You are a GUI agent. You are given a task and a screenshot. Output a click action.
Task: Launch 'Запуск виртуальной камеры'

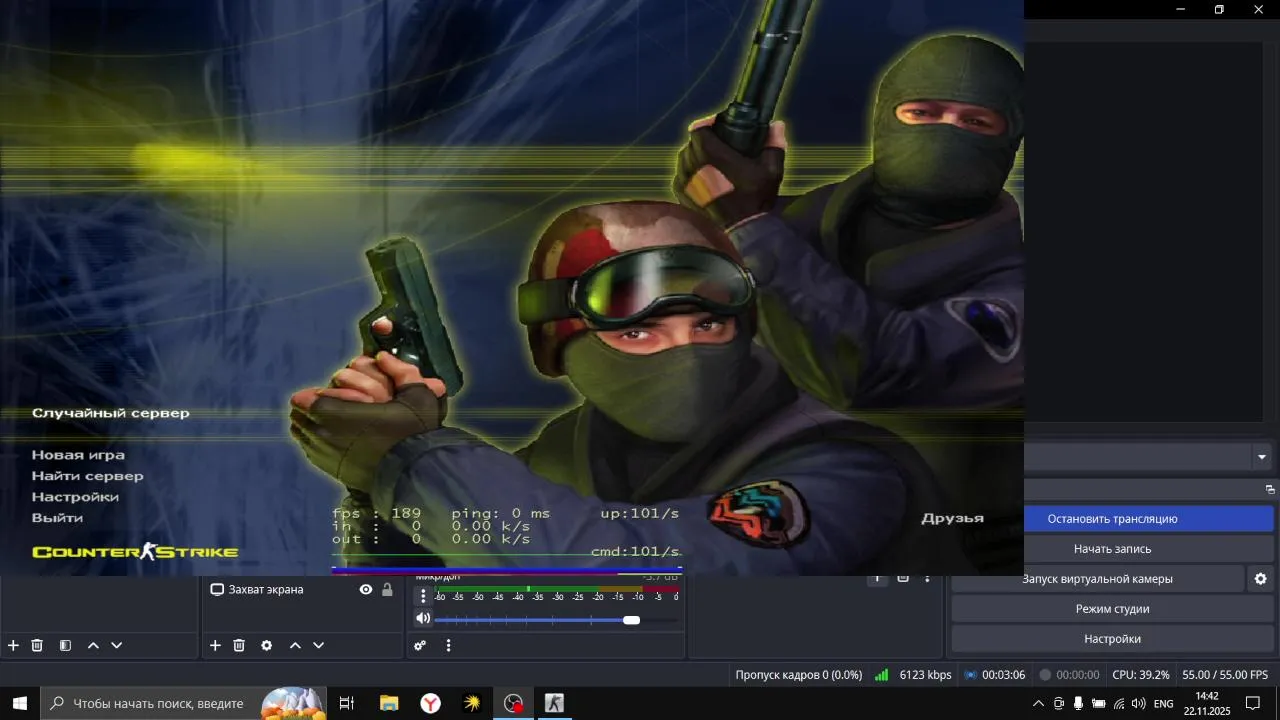point(1097,579)
